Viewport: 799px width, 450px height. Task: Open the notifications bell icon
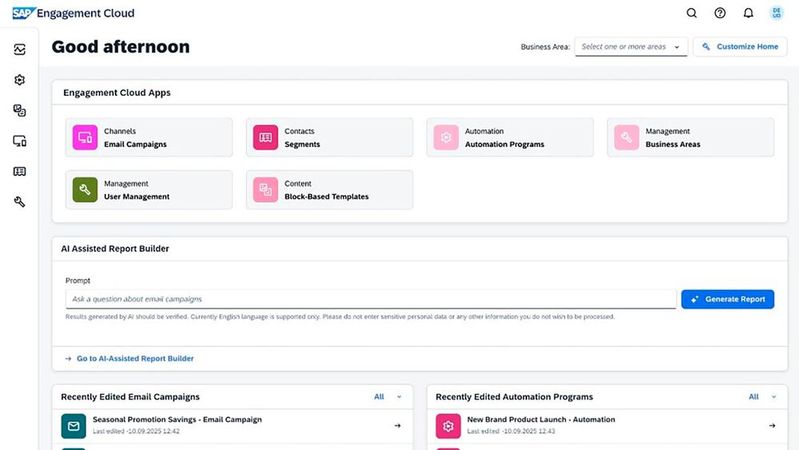[x=748, y=13]
